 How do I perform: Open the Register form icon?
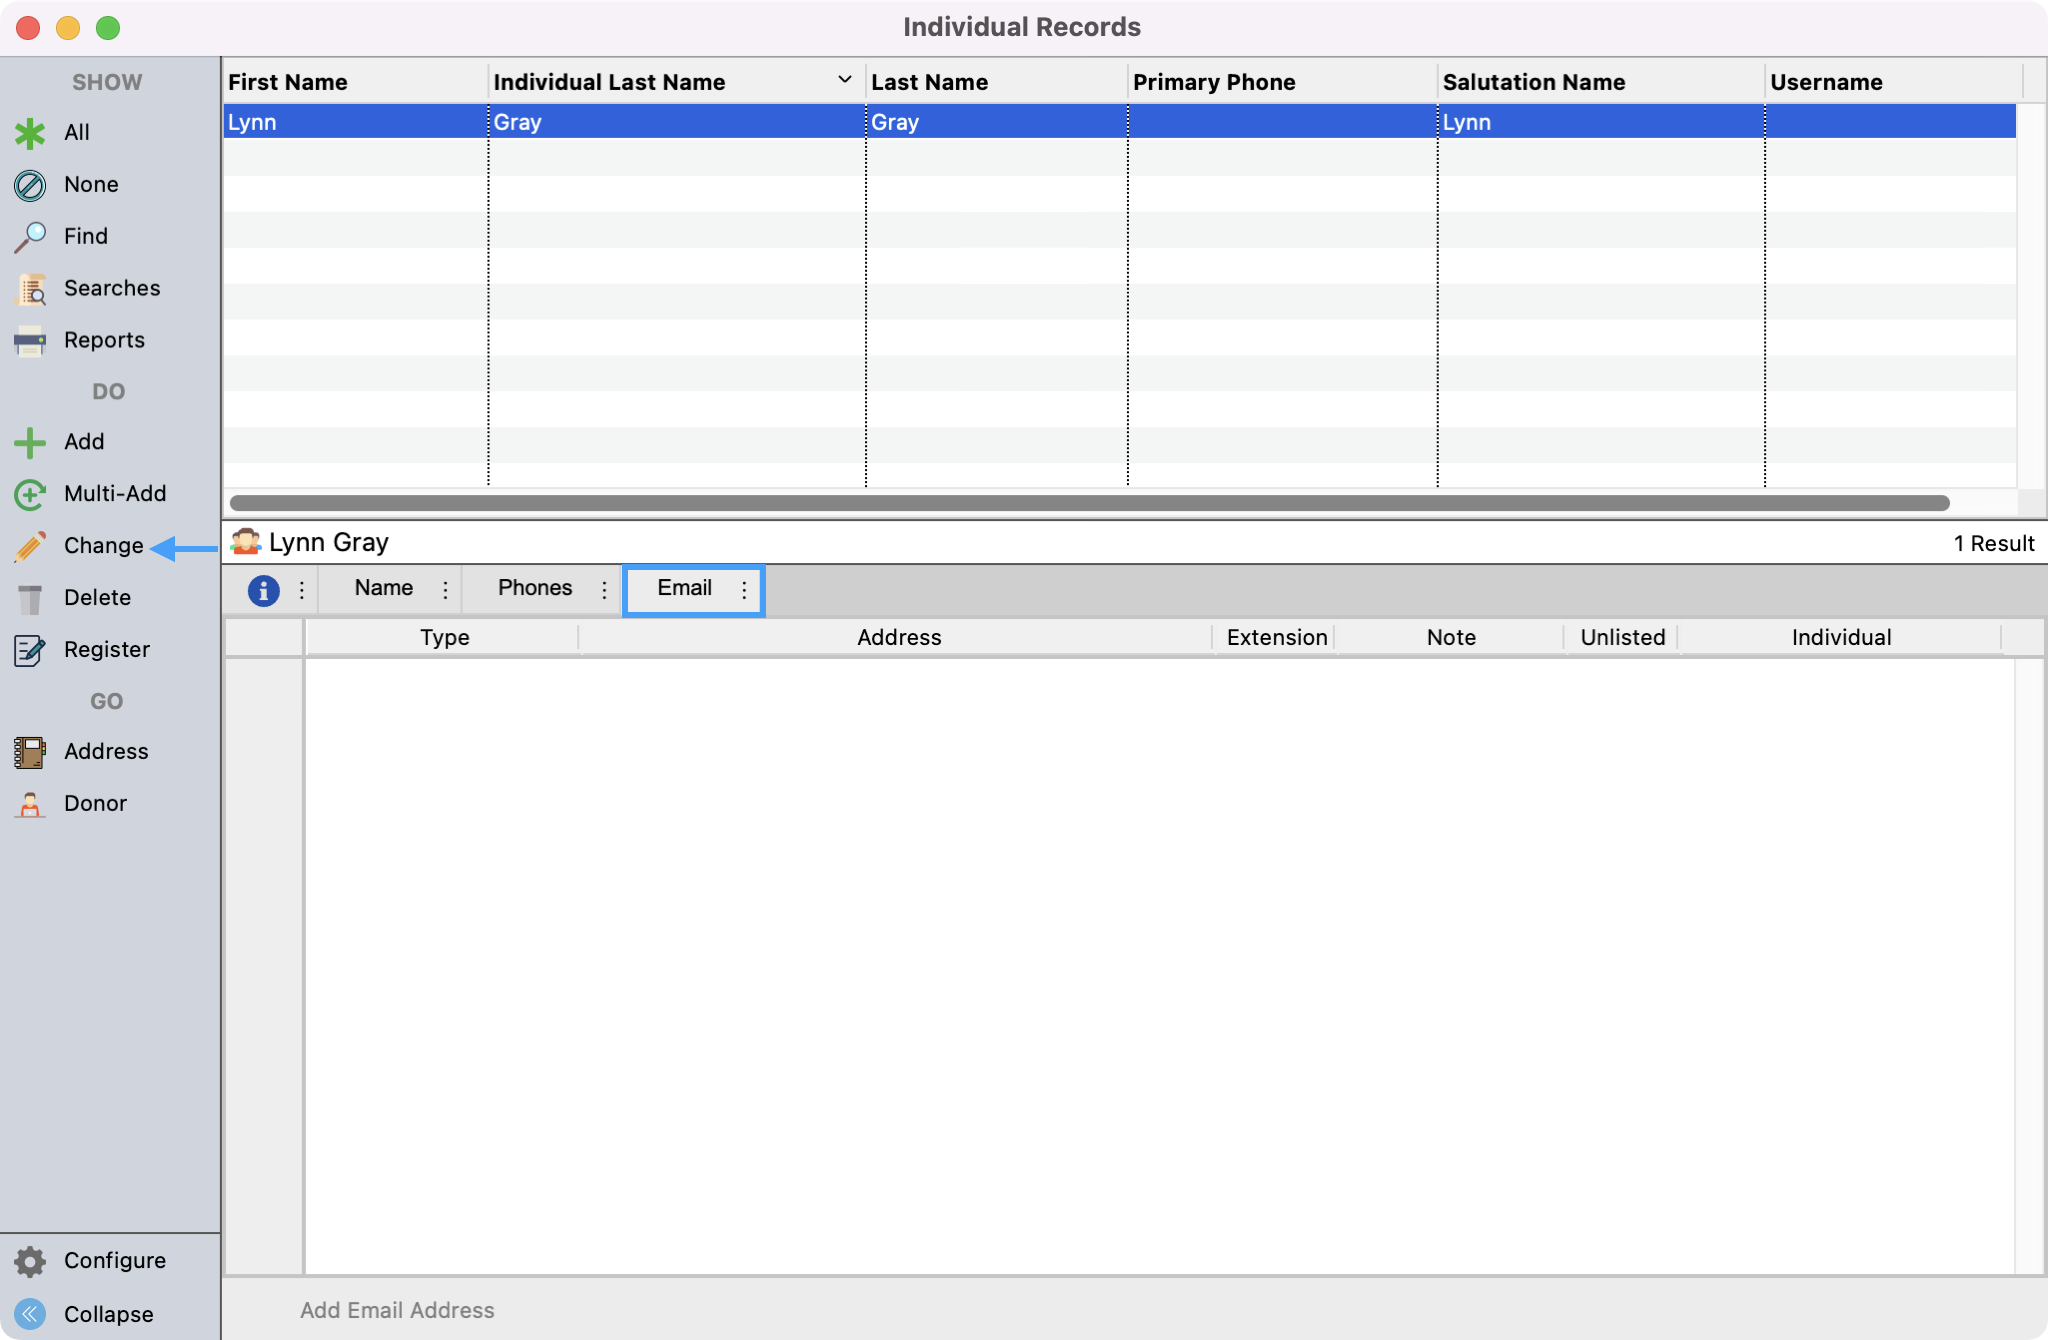pyautogui.click(x=30, y=650)
